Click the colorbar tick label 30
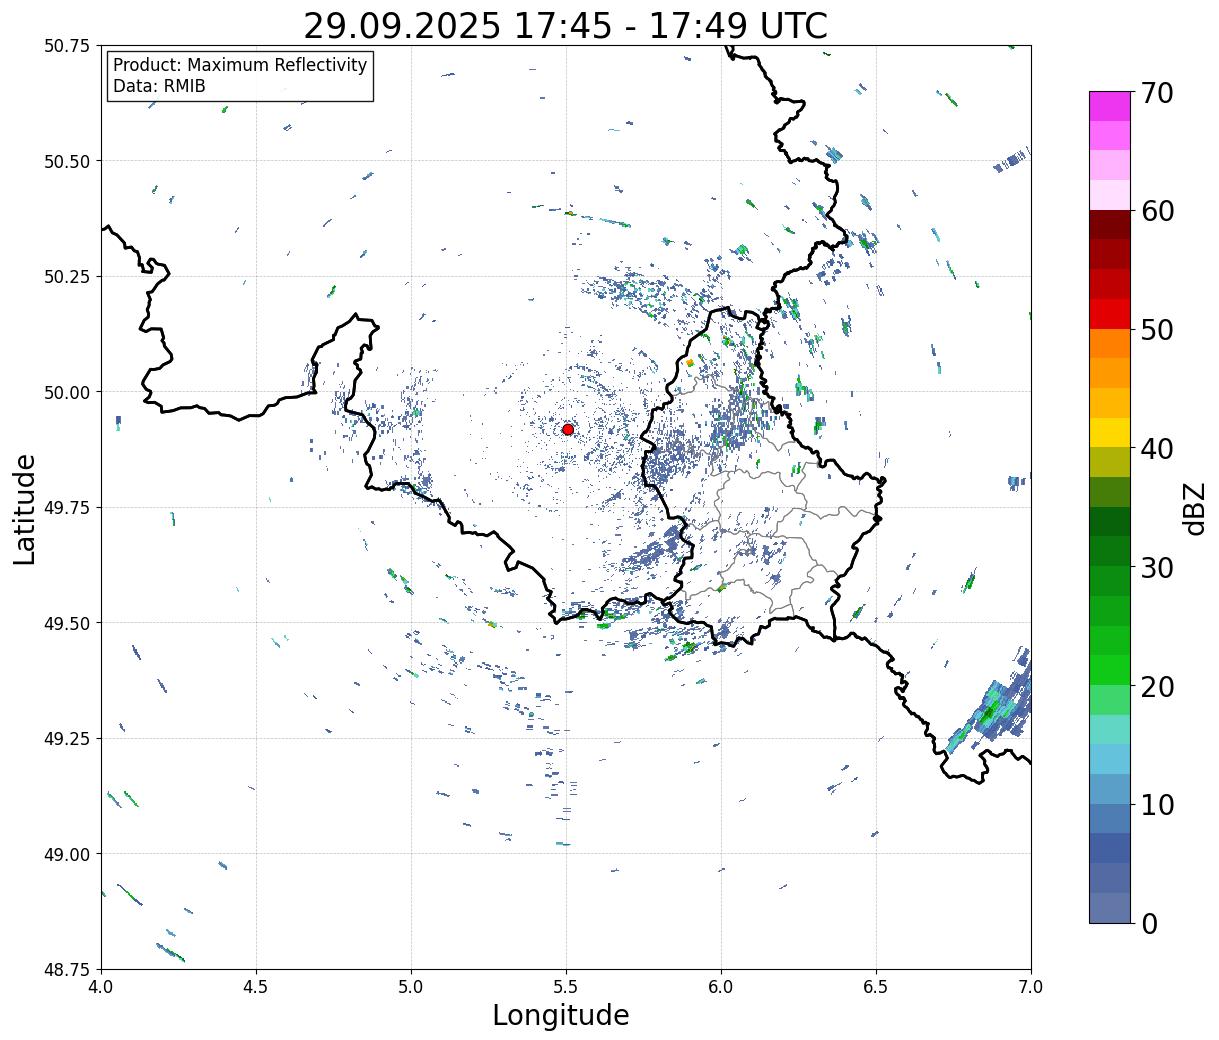Screen dimensions: 1219x1040 coord(1156,567)
